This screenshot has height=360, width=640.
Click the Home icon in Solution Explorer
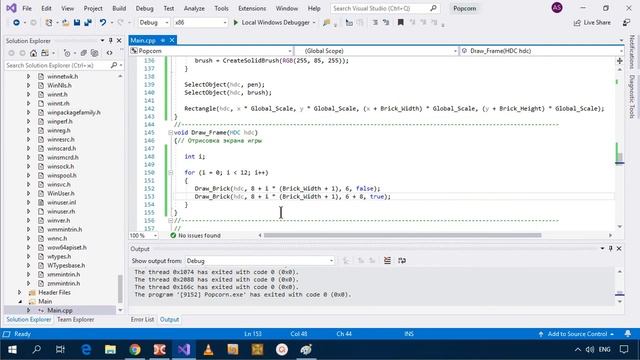coord(33,53)
